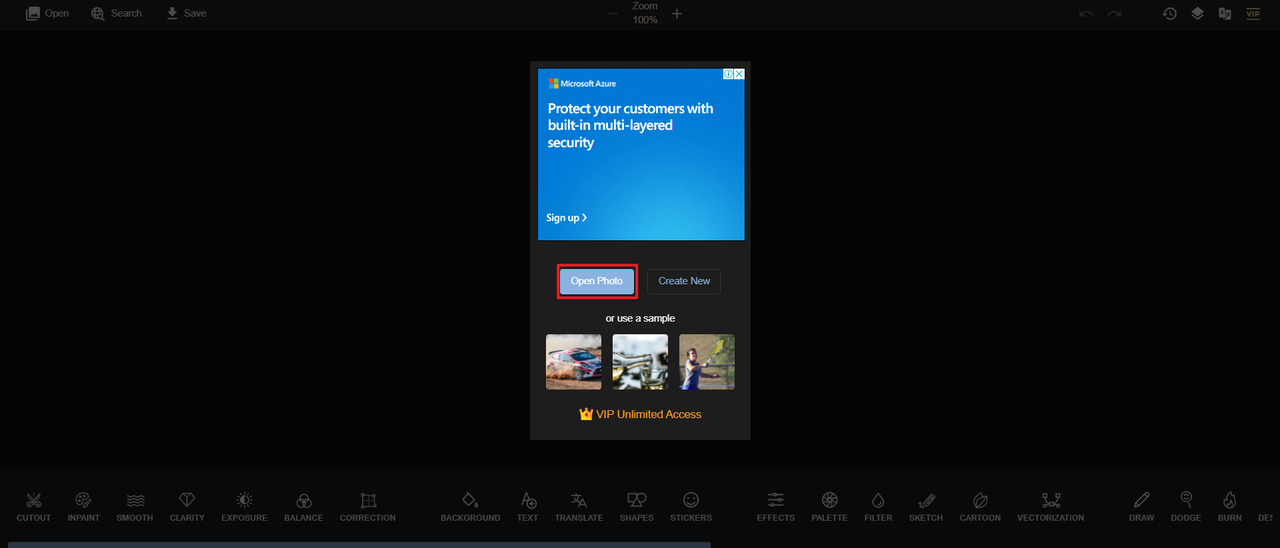The width and height of the screenshot is (1280, 548).
Task: Close the Azure advertisement with X
Action: (740, 74)
